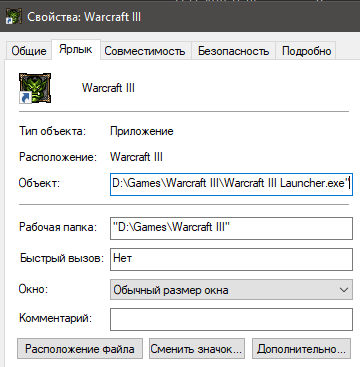Screen dimensions: 360x367
Task: Switch to the Подробно tab
Action: point(306,51)
